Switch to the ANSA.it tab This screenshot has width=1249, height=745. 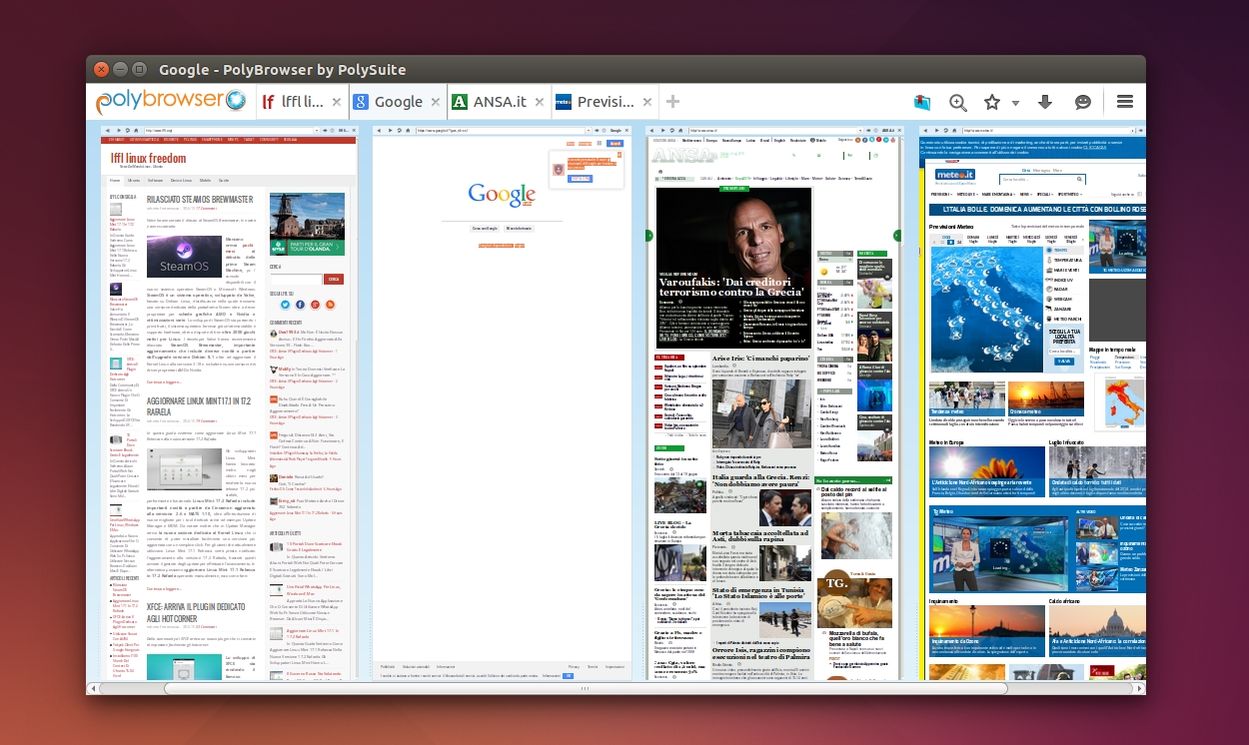click(497, 101)
